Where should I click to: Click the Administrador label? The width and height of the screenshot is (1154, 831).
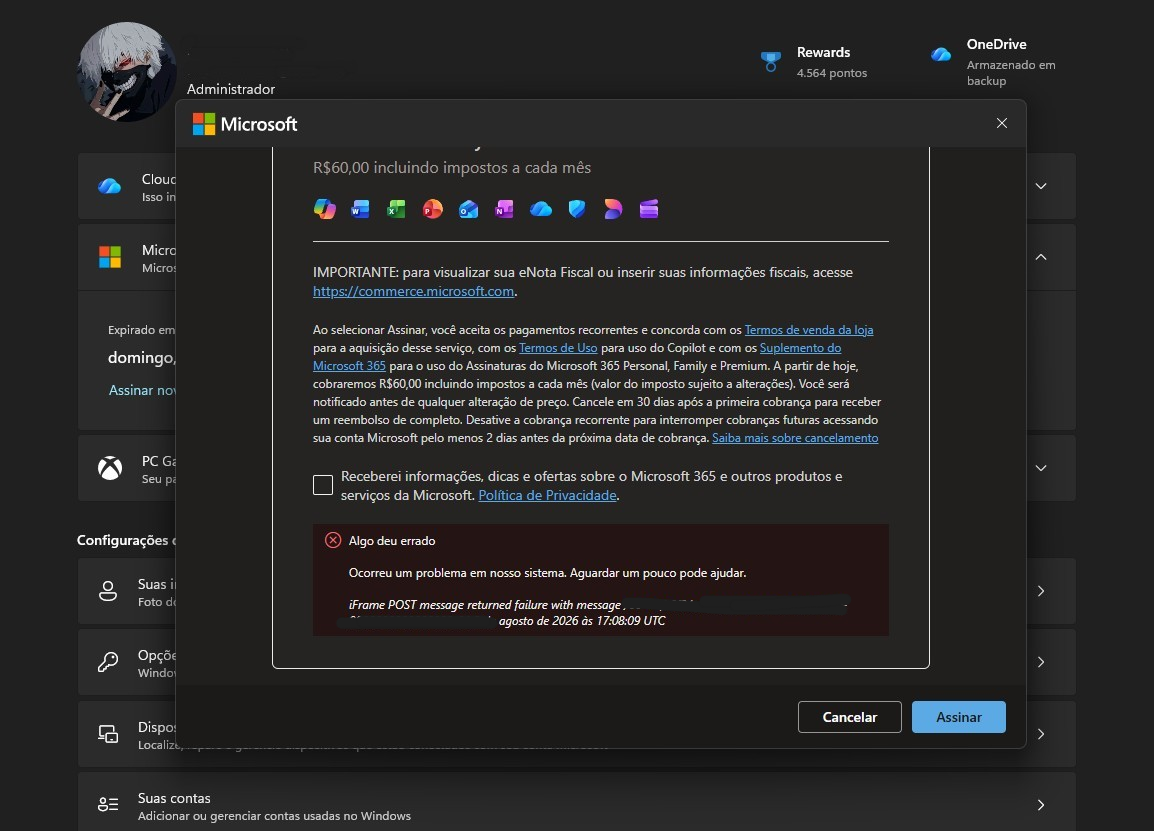(x=230, y=89)
